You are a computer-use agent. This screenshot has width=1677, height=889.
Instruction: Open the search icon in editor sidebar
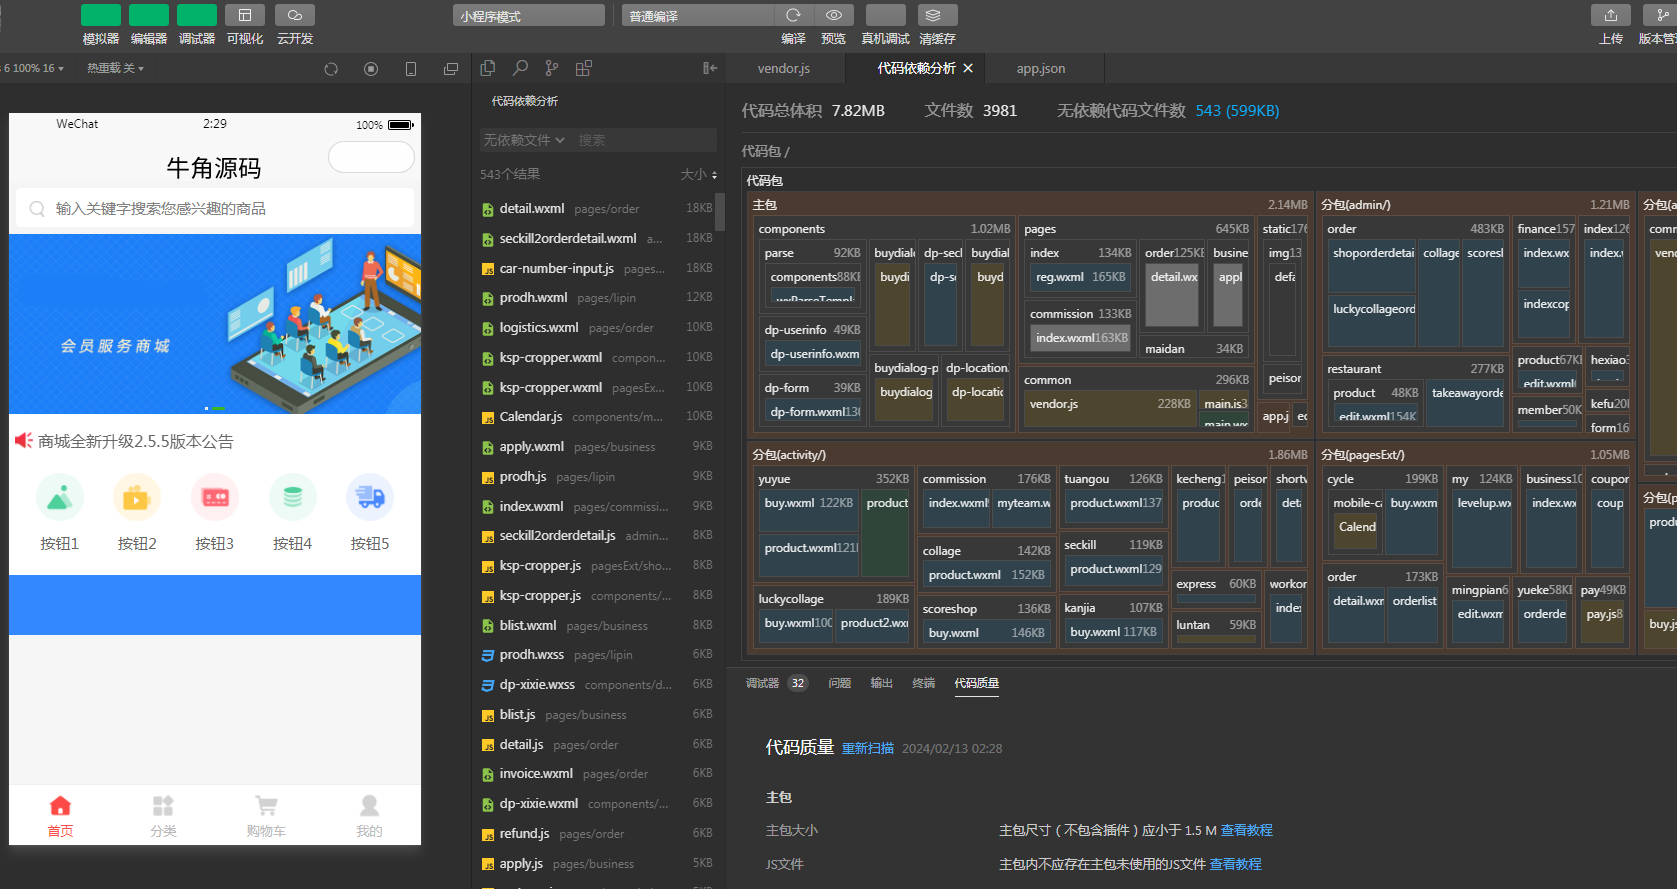tap(520, 68)
